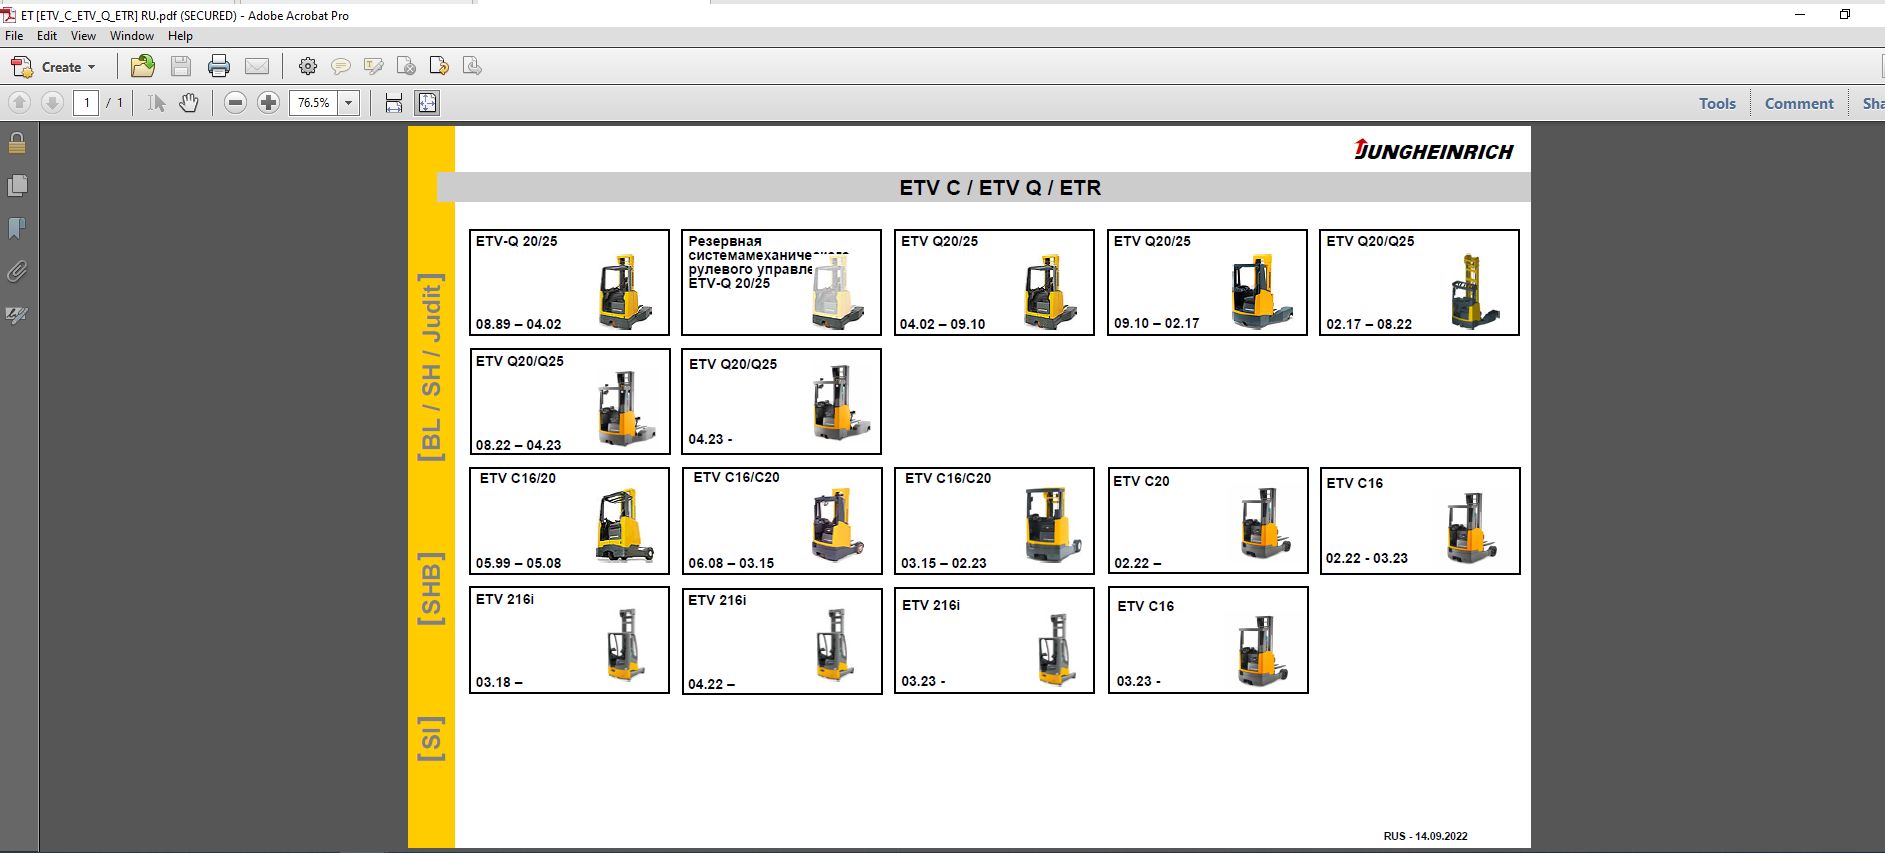Click the ETV C / ETV Q / ETR heading
Image resolution: width=1885 pixels, height=853 pixels.
(x=1000, y=188)
